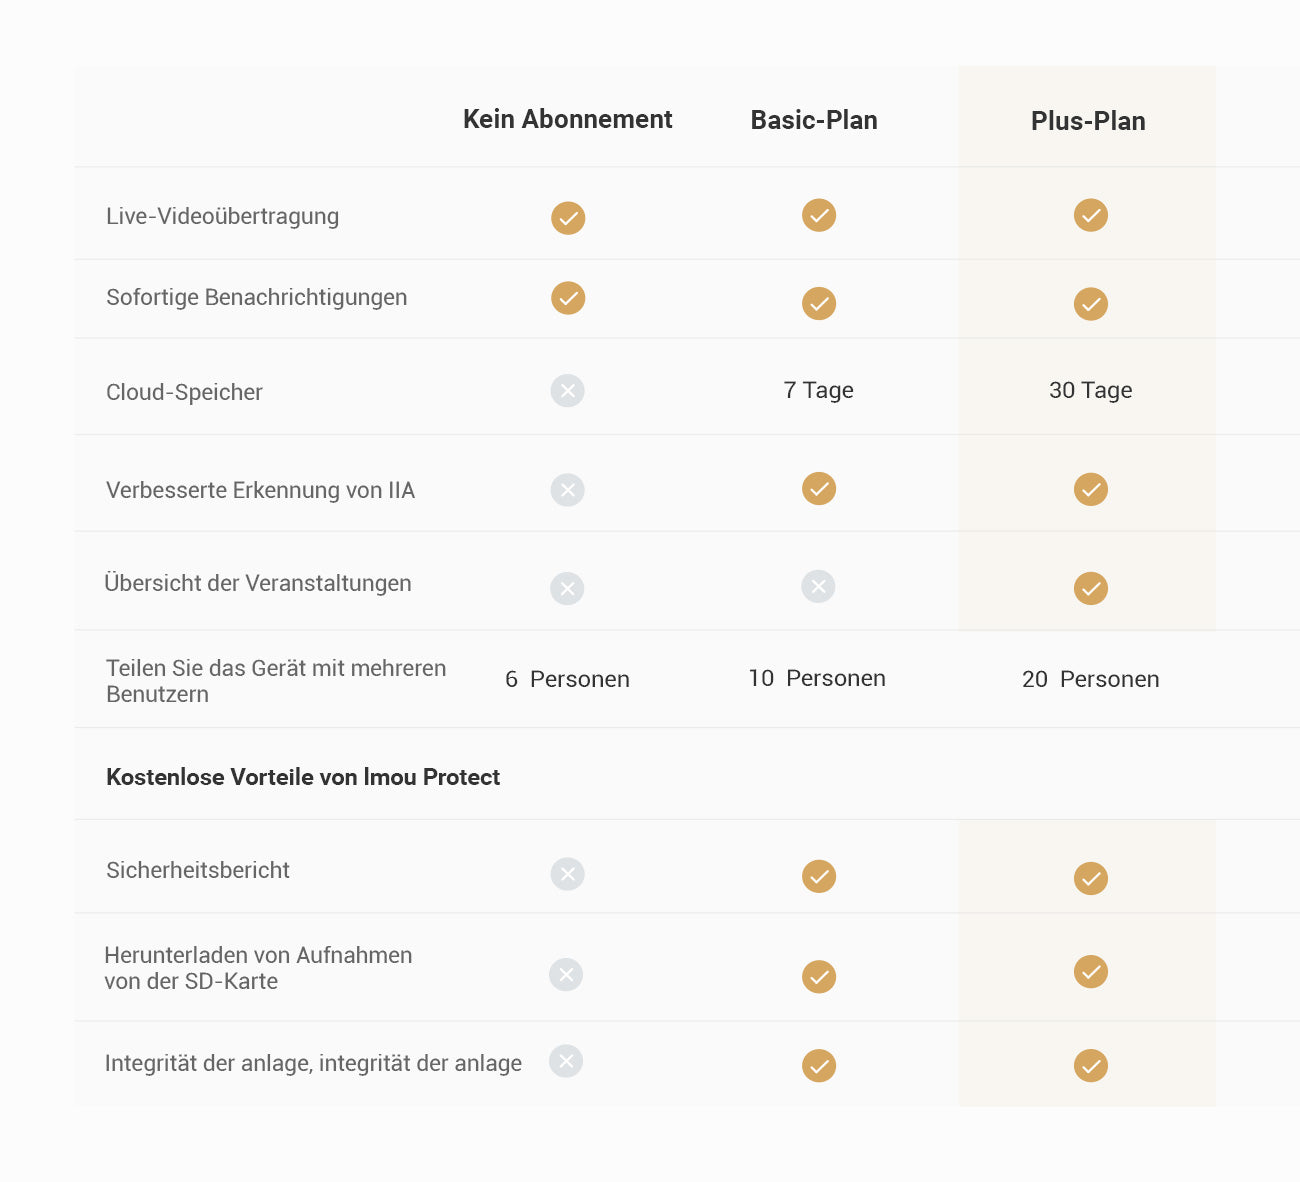Click the 30 Tage cloud storage value
The width and height of the screenshot is (1300, 1182).
1090,390
